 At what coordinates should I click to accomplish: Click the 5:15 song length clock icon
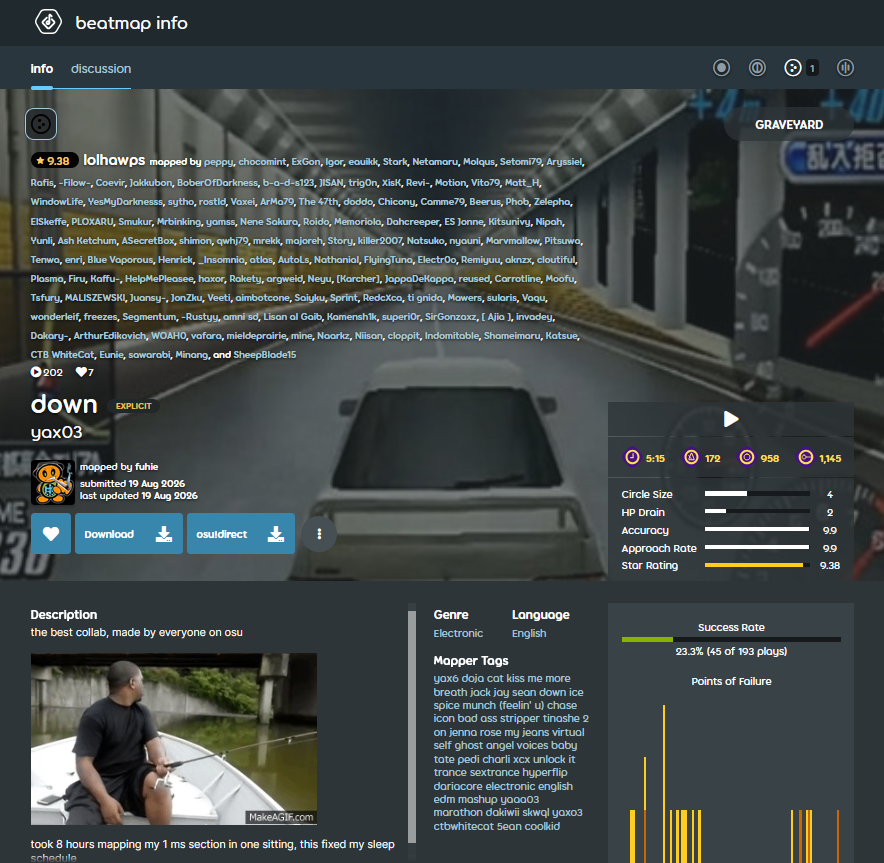632,457
